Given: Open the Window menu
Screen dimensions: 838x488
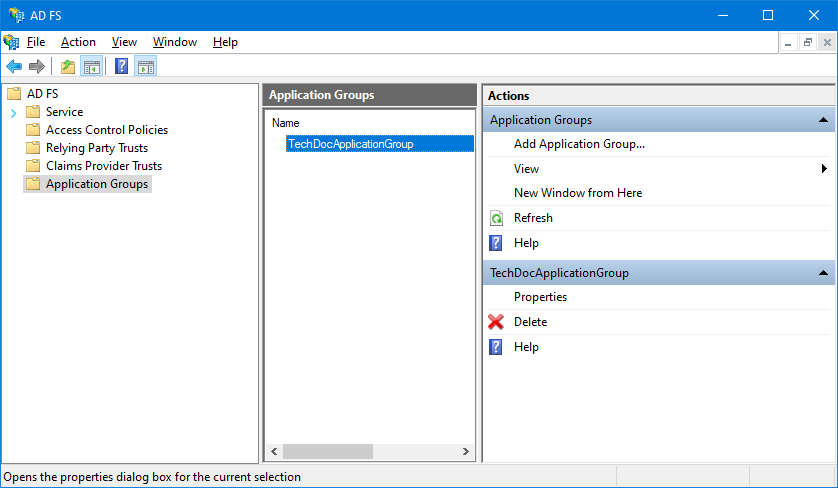Looking at the screenshot, I should tap(175, 42).
